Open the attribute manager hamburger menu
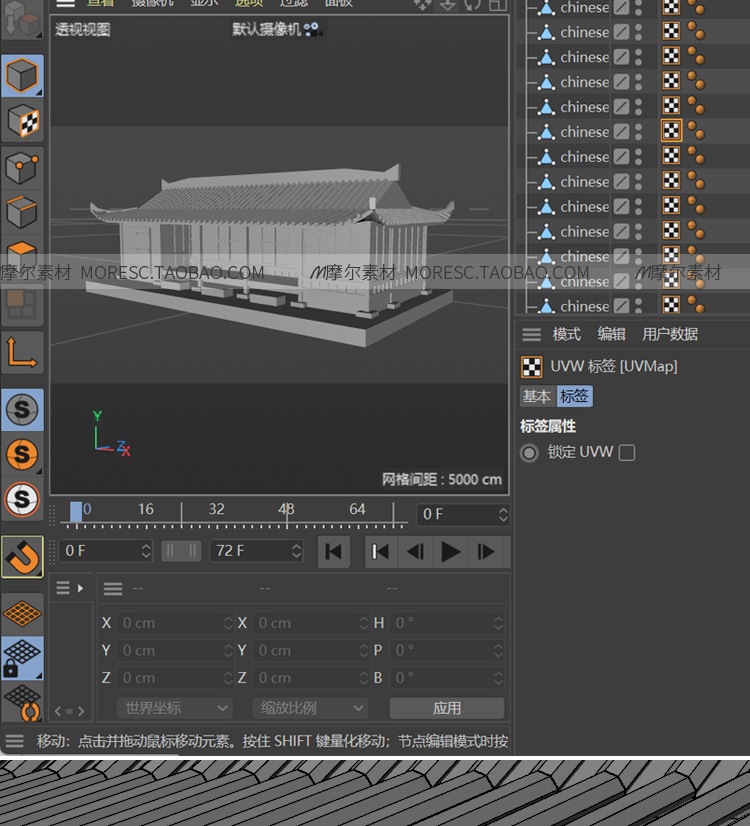The width and height of the screenshot is (750, 826). (x=531, y=335)
